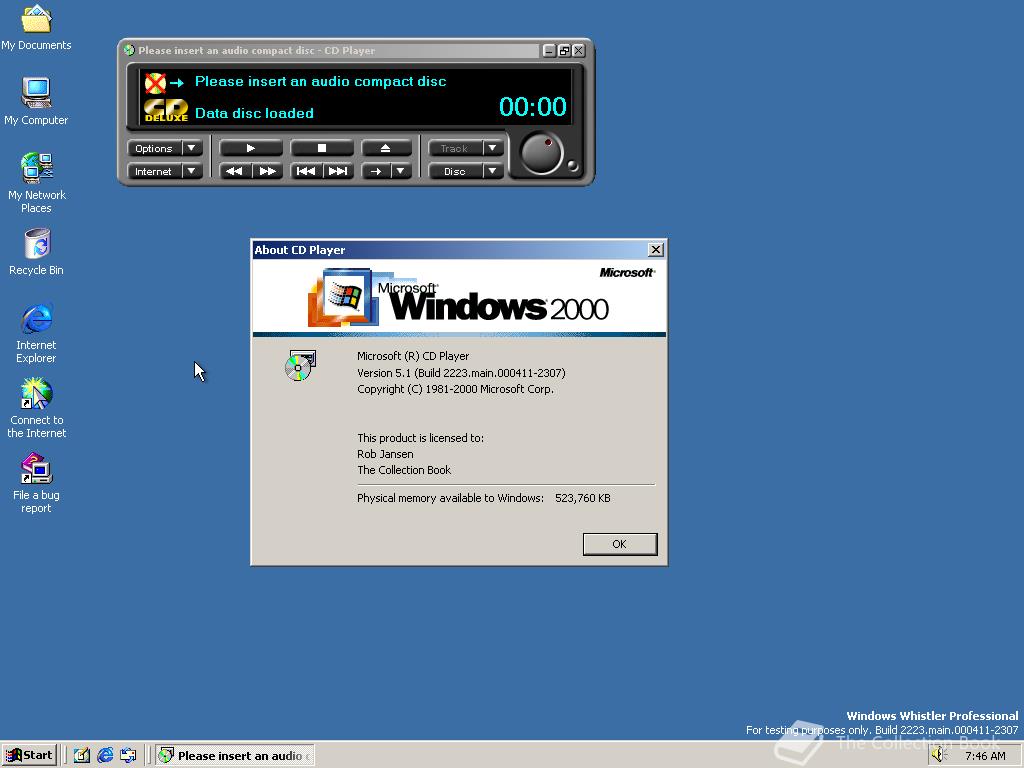Close the About CD Player dialog
1024x768 pixels.
[656, 249]
